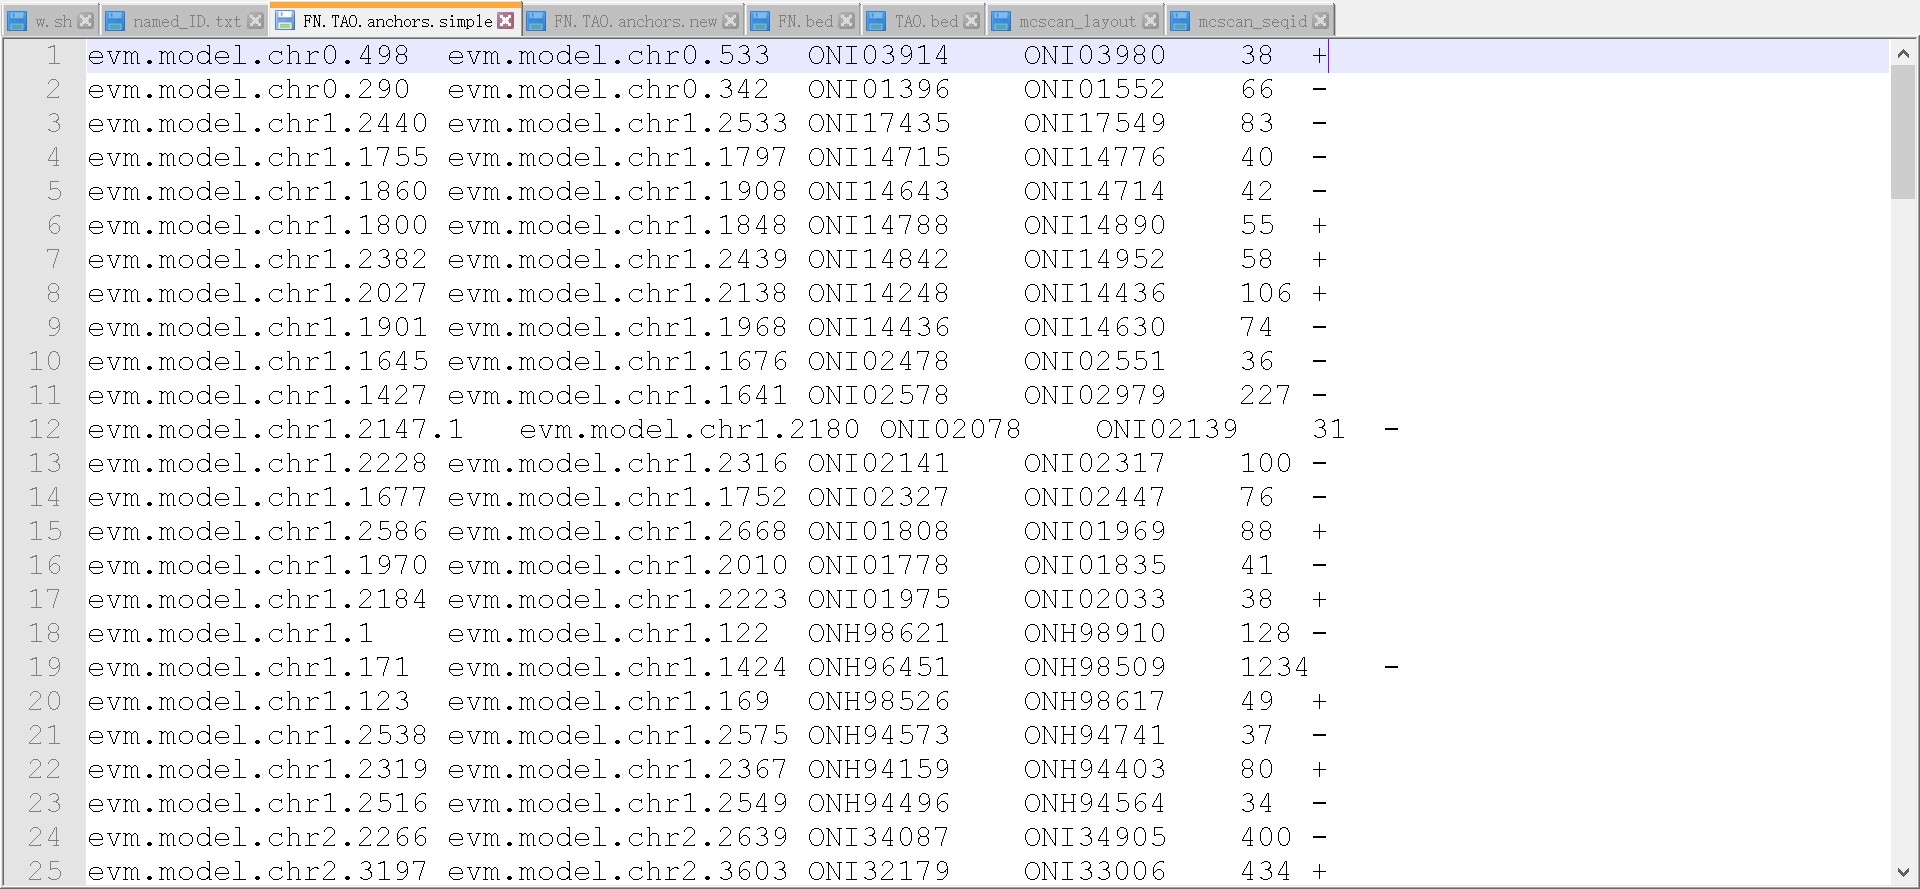Click text evm.model.chr2.2639 on line 24
This screenshot has height=889, width=1920.
pos(618,837)
